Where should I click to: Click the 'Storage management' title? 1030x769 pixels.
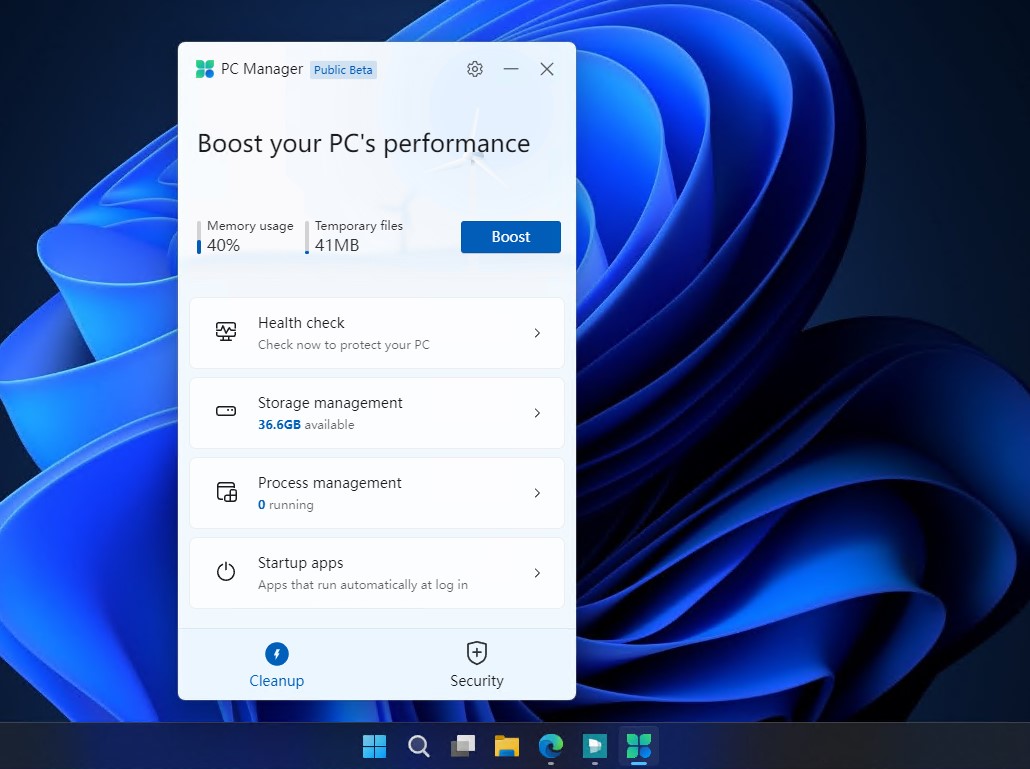(330, 403)
